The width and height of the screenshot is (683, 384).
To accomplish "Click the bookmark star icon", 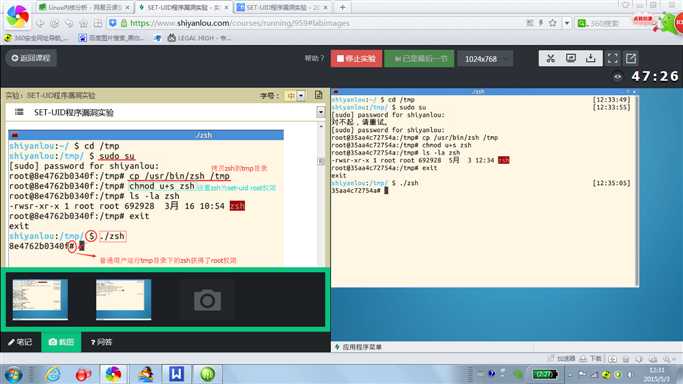I will pos(552,23).
